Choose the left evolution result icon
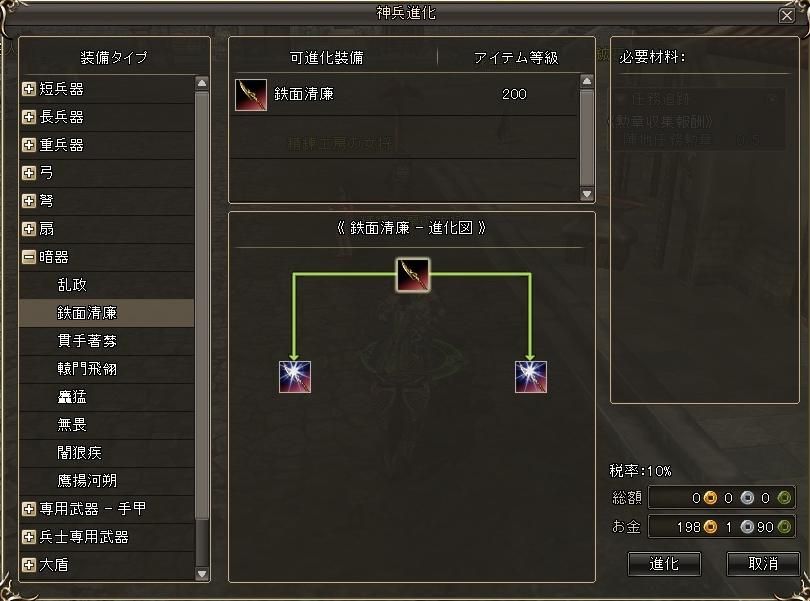This screenshot has height=601, width=810. (295, 377)
